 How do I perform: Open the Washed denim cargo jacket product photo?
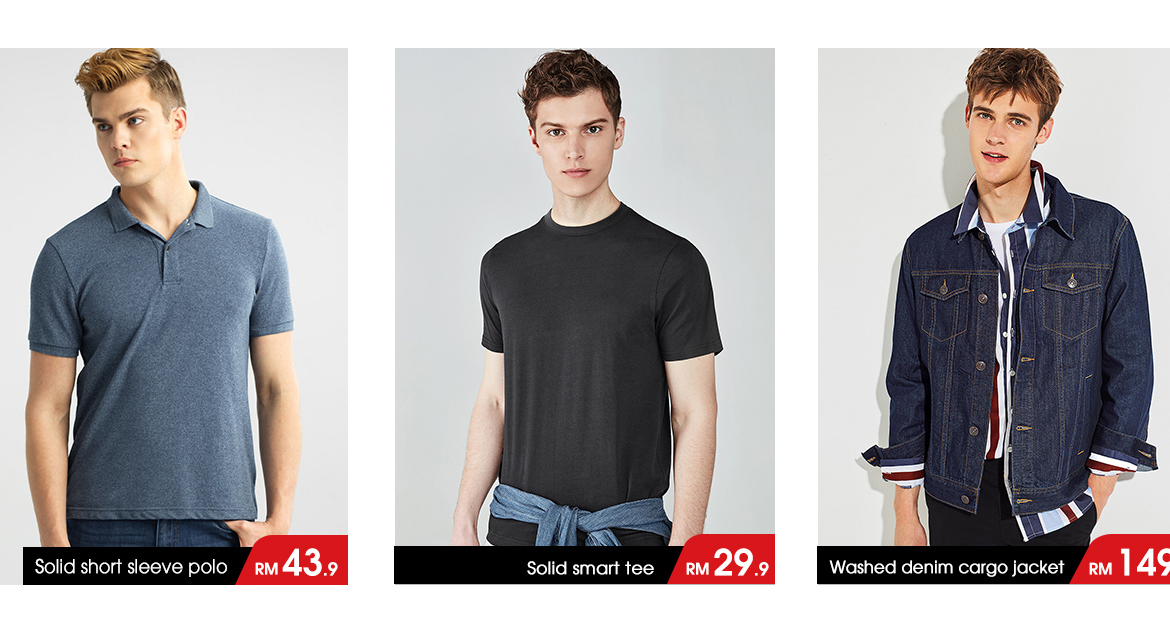tap(994, 297)
